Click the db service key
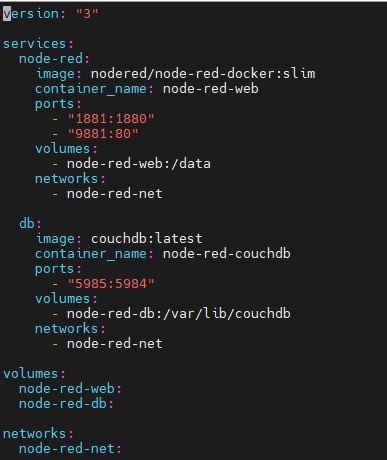Viewport: 387px width, 460px height. pyautogui.click(x=27, y=224)
